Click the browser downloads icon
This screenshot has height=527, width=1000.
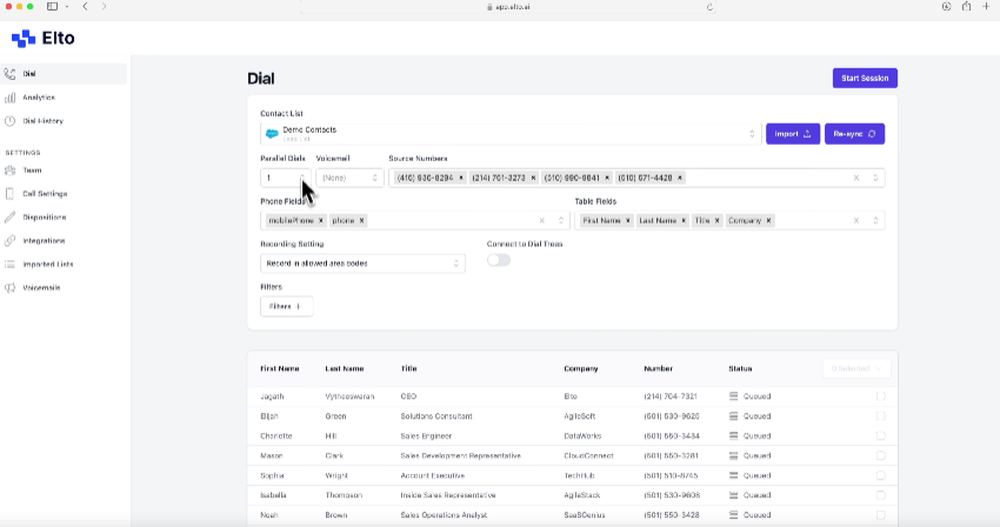[x=946, y=6]
